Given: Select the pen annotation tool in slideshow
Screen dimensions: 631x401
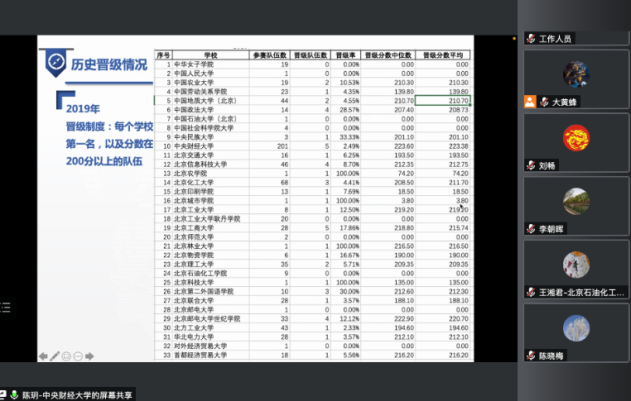Looking at the screenshot, I should click(x=55, y=356).
